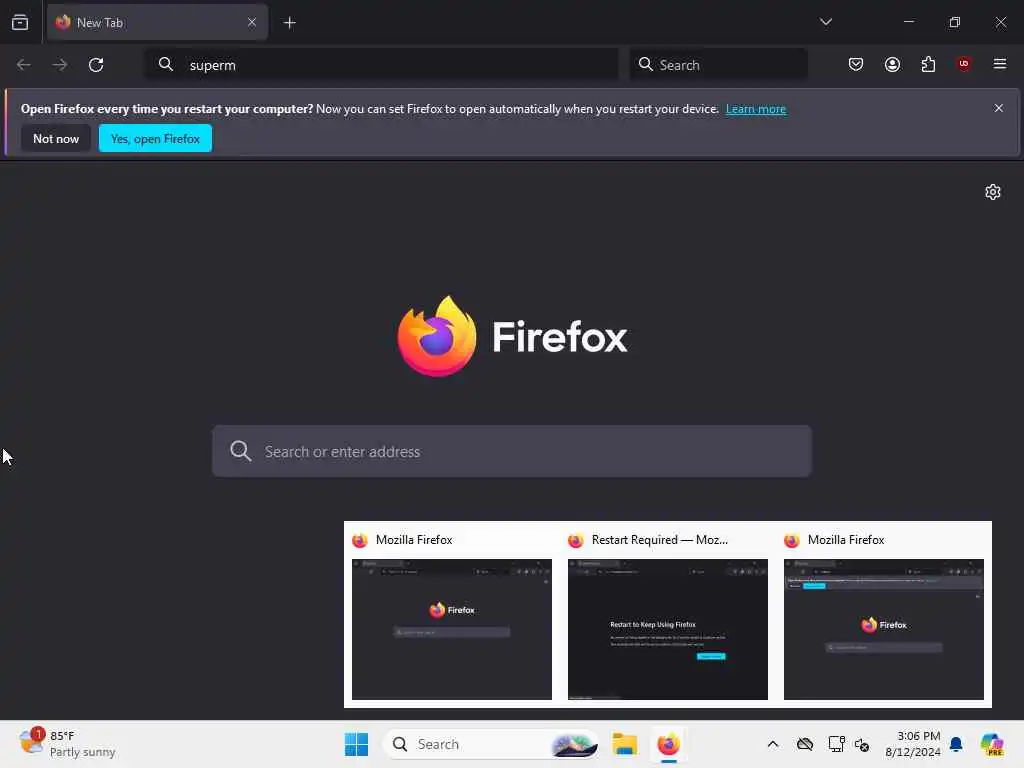The height and width of the screenshot is (768, 1024).
Task: Follow the Learn more link
Action: click(x=756, y=109)
